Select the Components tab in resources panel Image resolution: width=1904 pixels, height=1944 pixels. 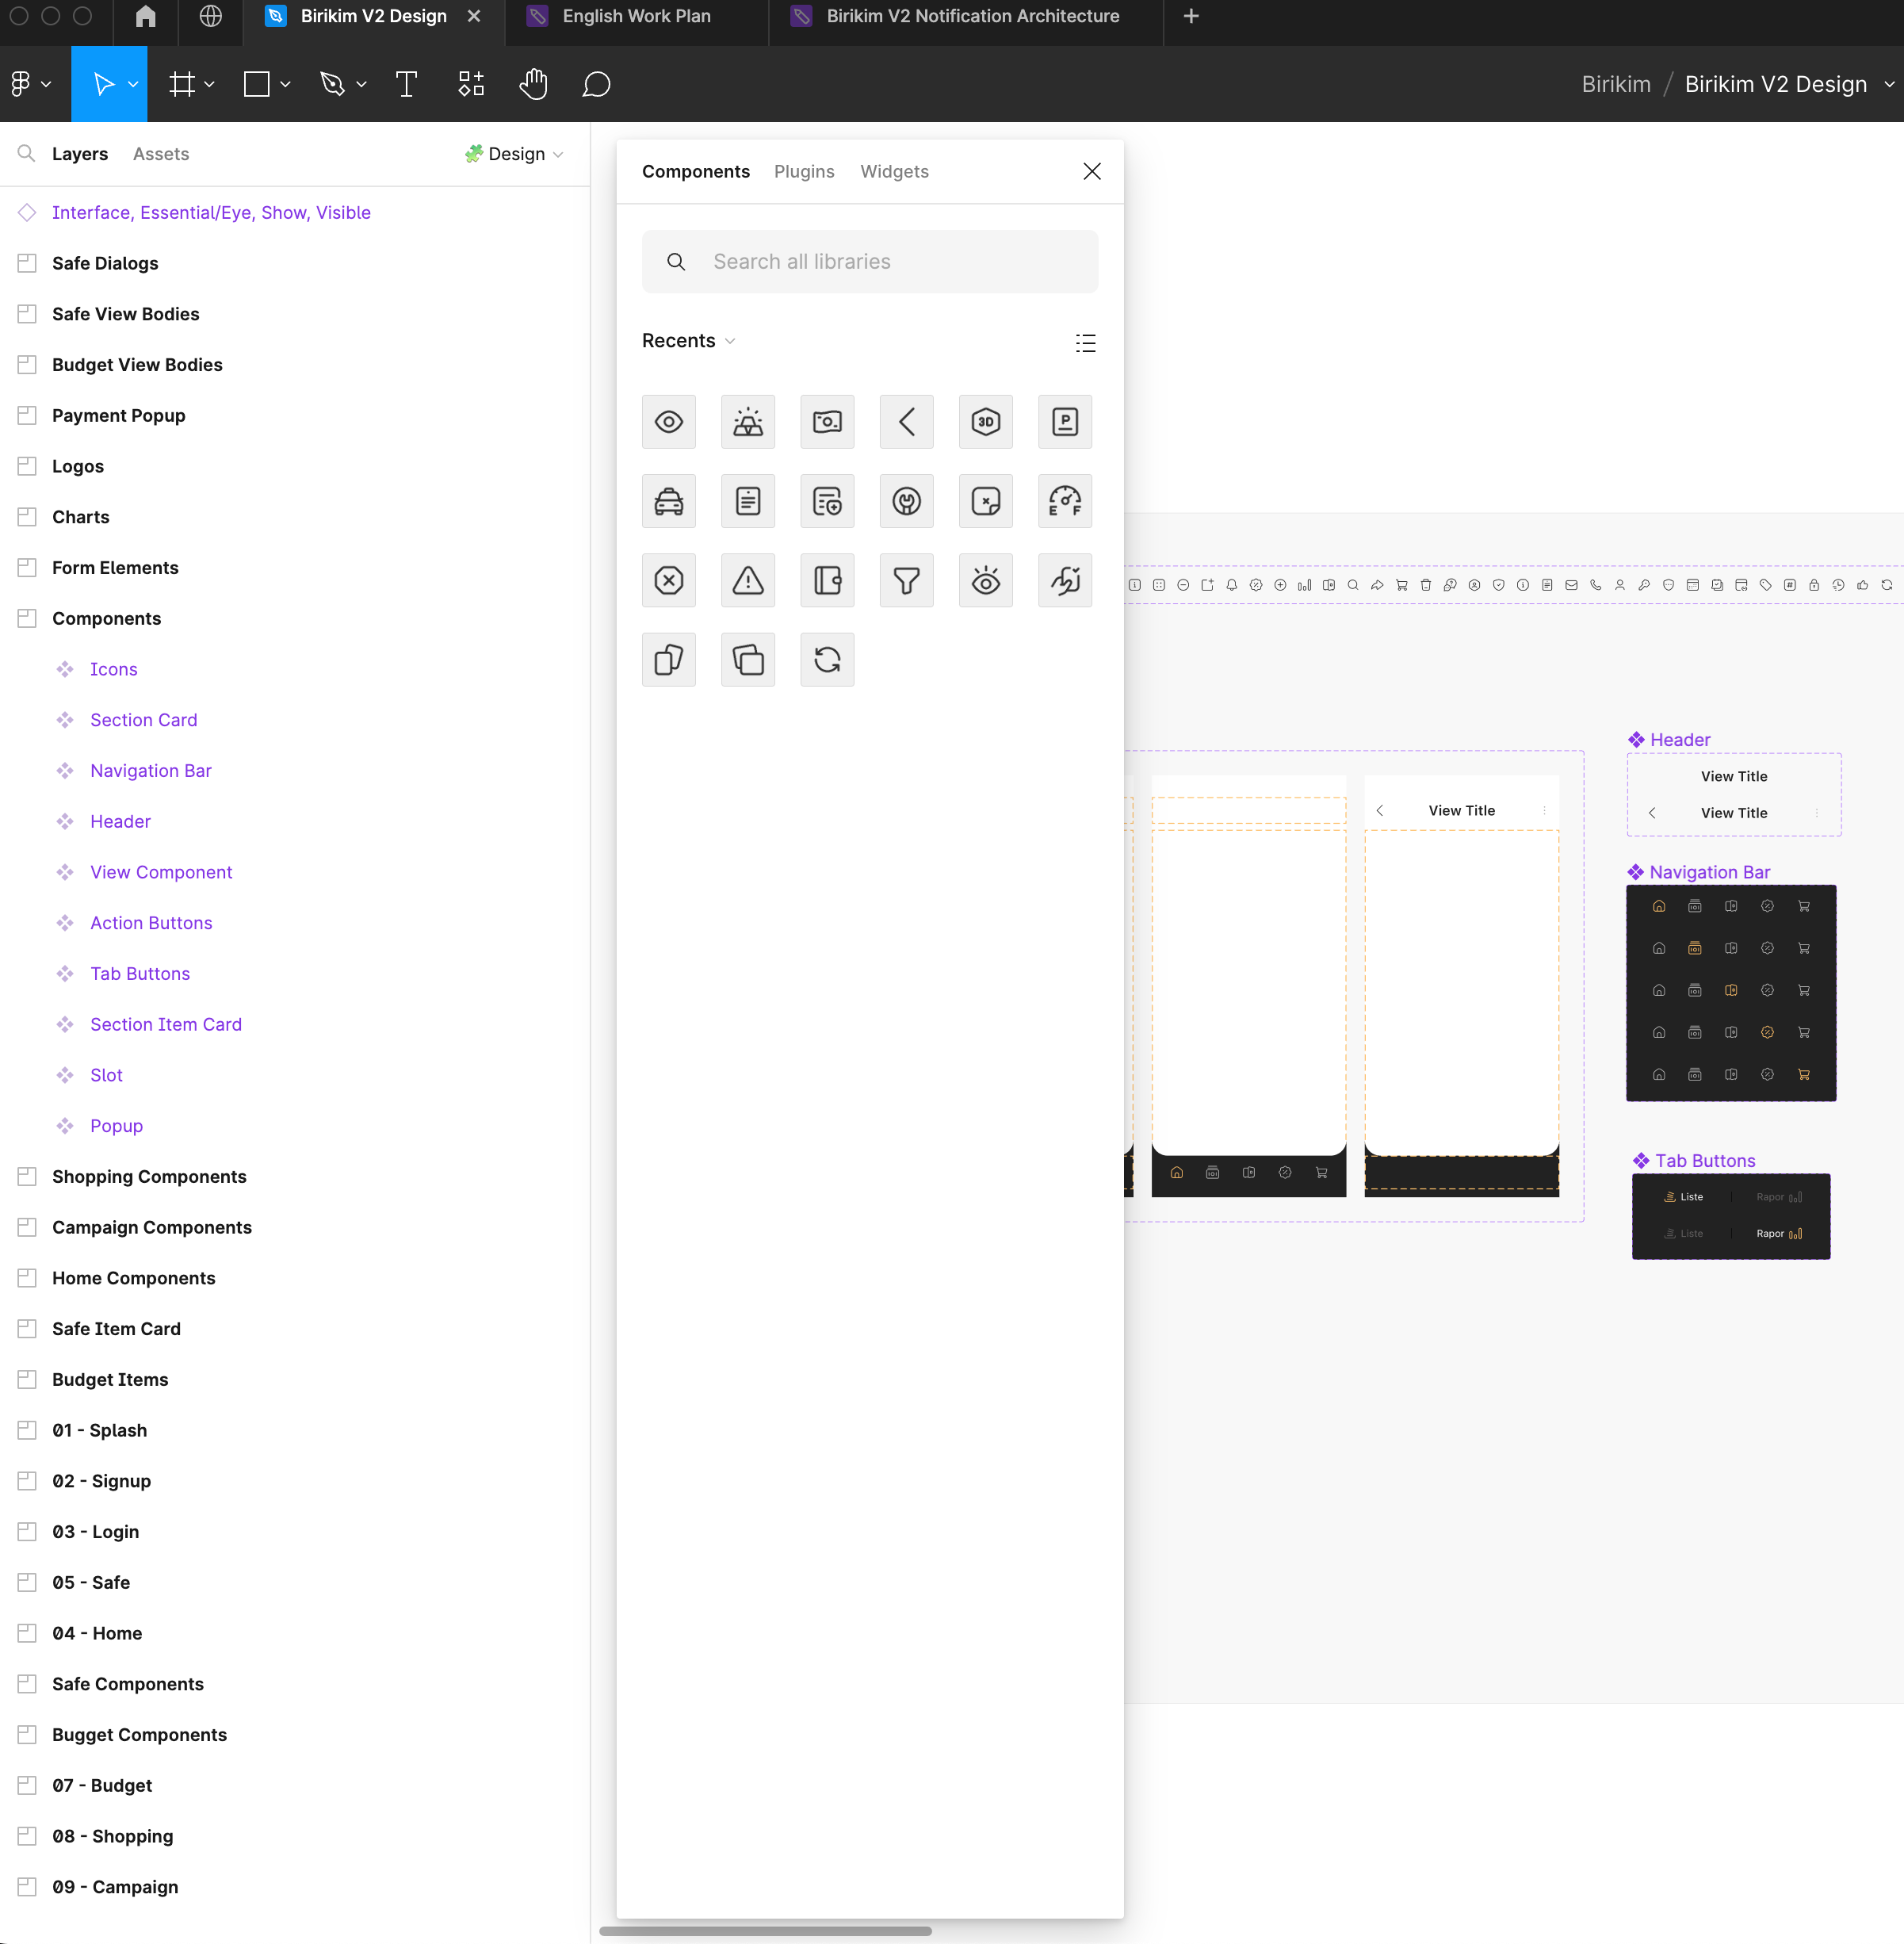[x=696, y=171]
